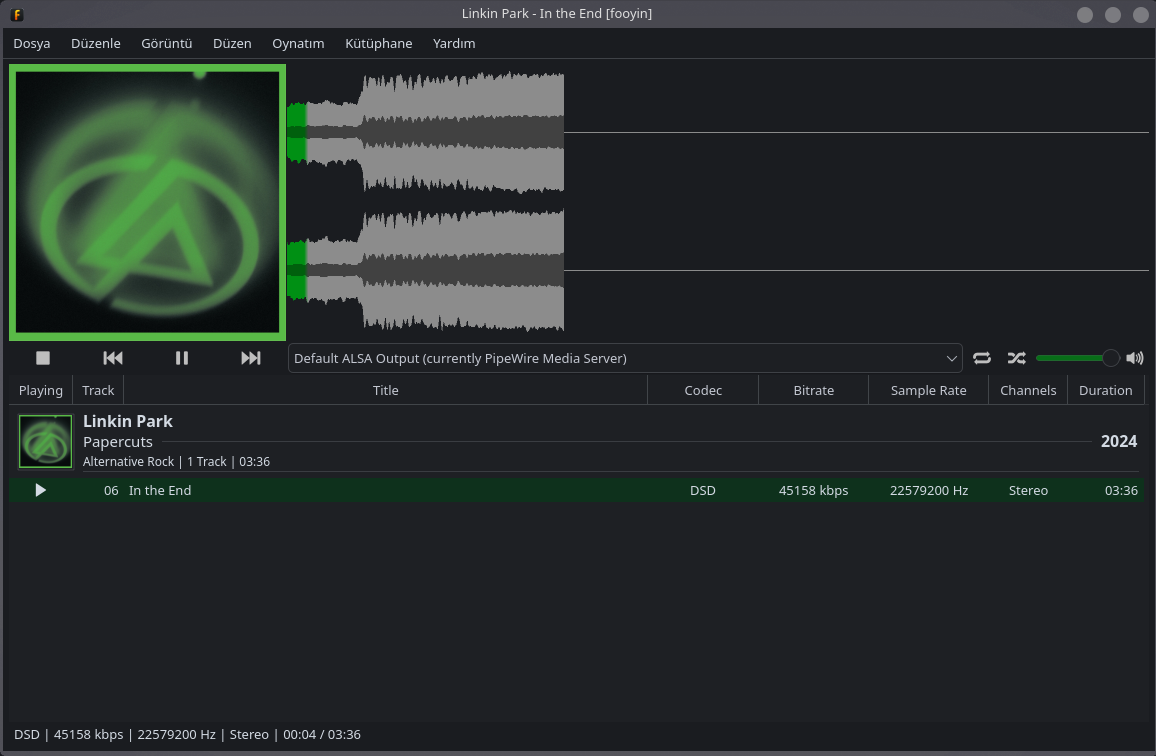1156x756 pixels.
Task: Click the album year "2024"
Action: (x=1118, y=441)
